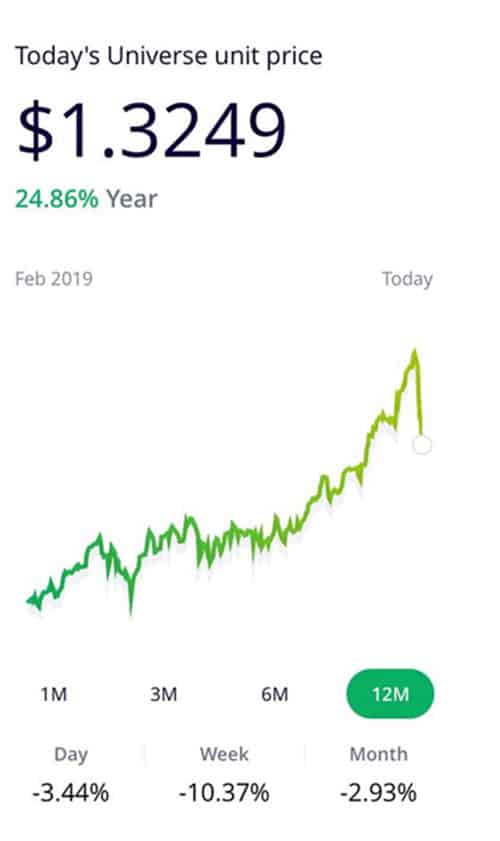Click "Today's Universe unit price" heading

[168, 56]
